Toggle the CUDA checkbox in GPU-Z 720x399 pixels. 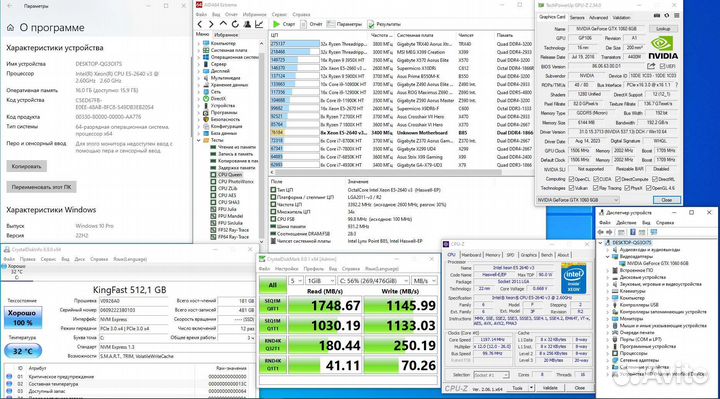pyautogui.click(x=596, y=179)
